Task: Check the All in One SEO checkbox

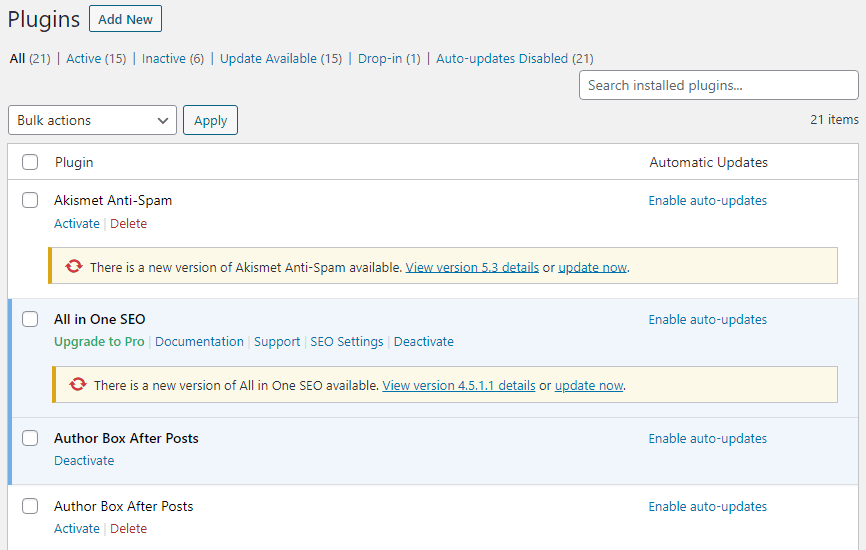Action: 30,319
